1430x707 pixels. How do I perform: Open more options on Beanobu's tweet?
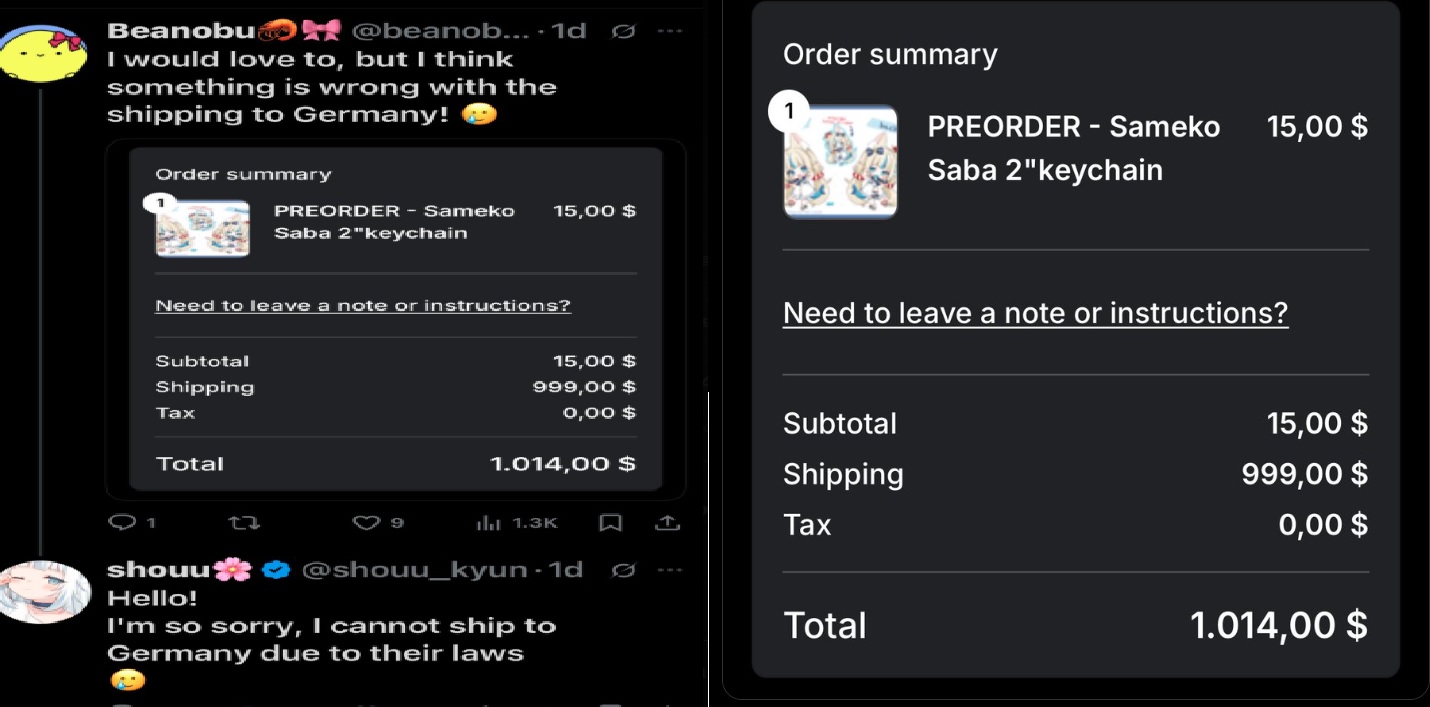click(x=669, y=31)
